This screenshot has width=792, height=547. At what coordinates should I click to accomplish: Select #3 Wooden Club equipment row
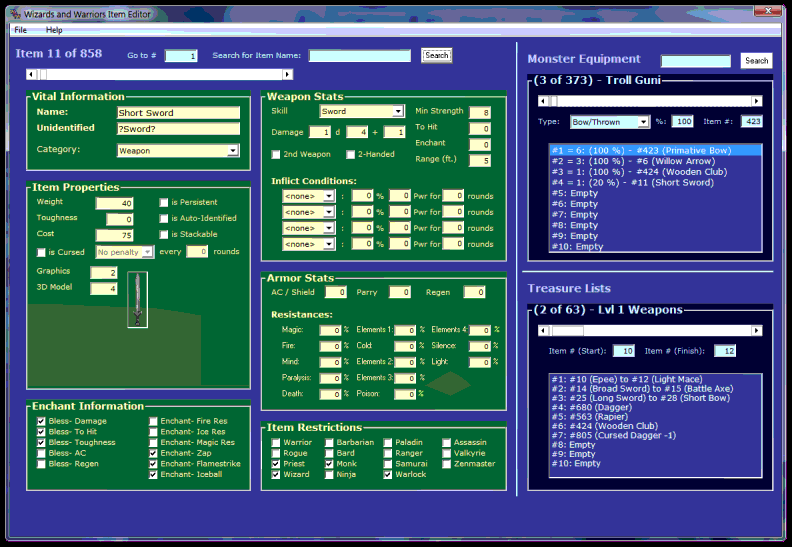tap(655, 172)
